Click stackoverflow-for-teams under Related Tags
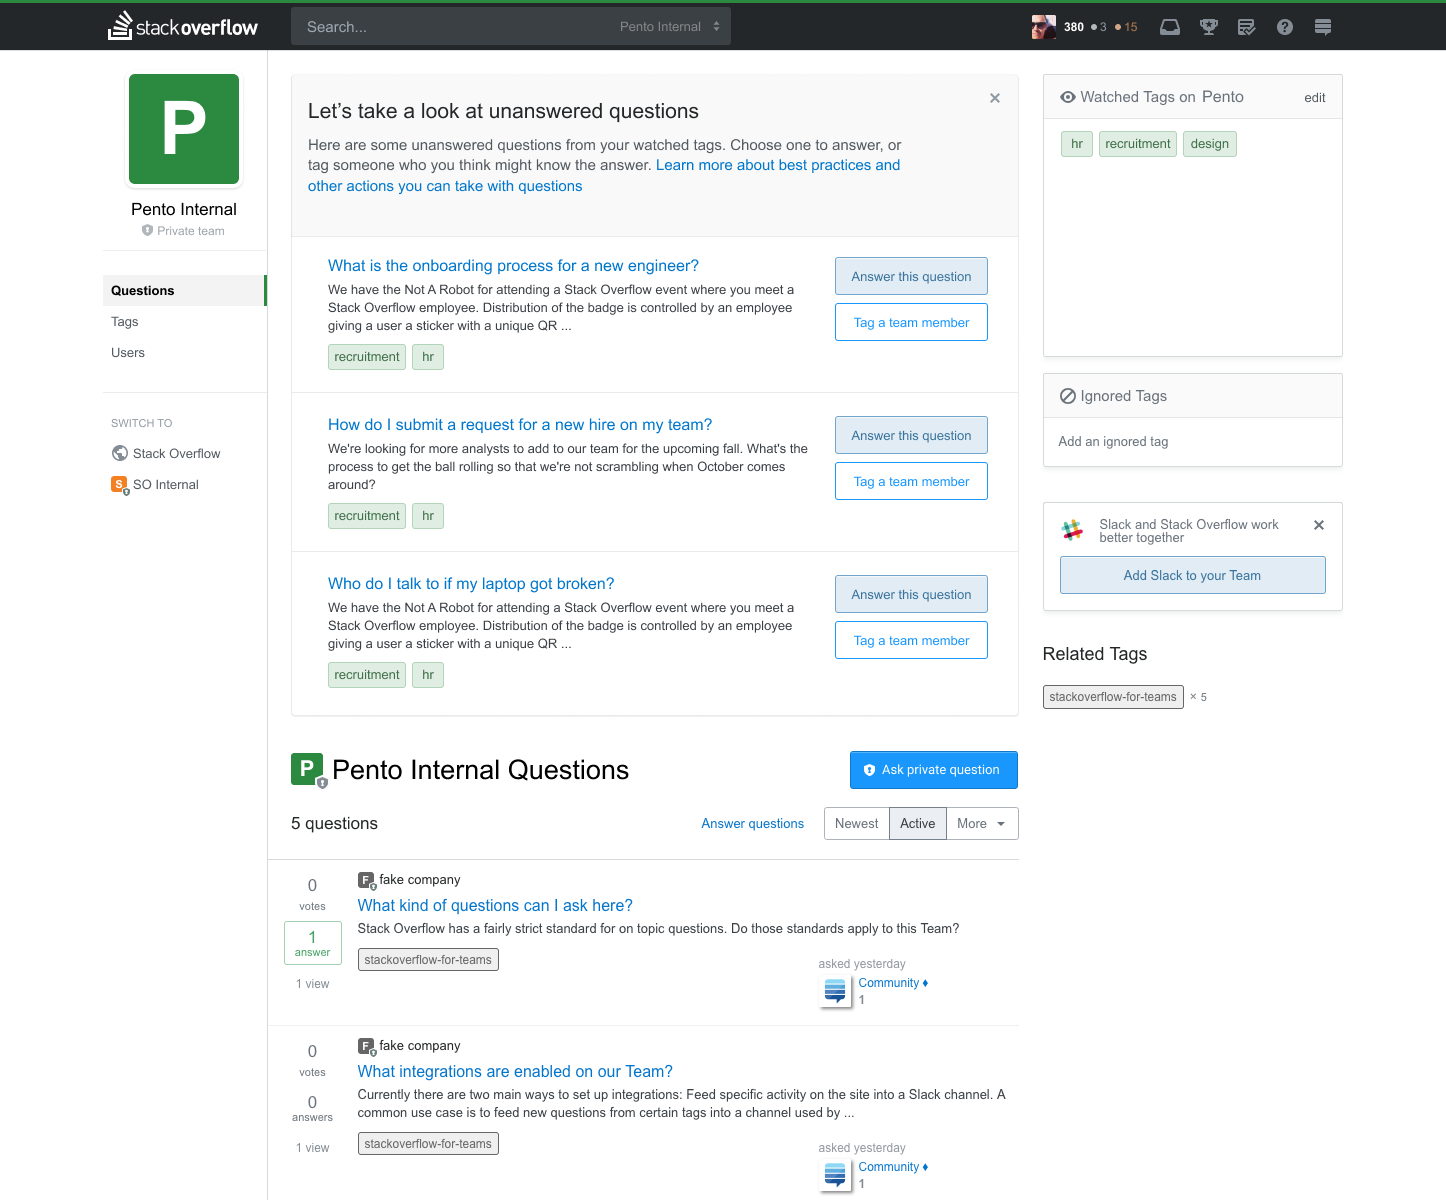Screen dimensions: 1446x1200 point(1113,697)
